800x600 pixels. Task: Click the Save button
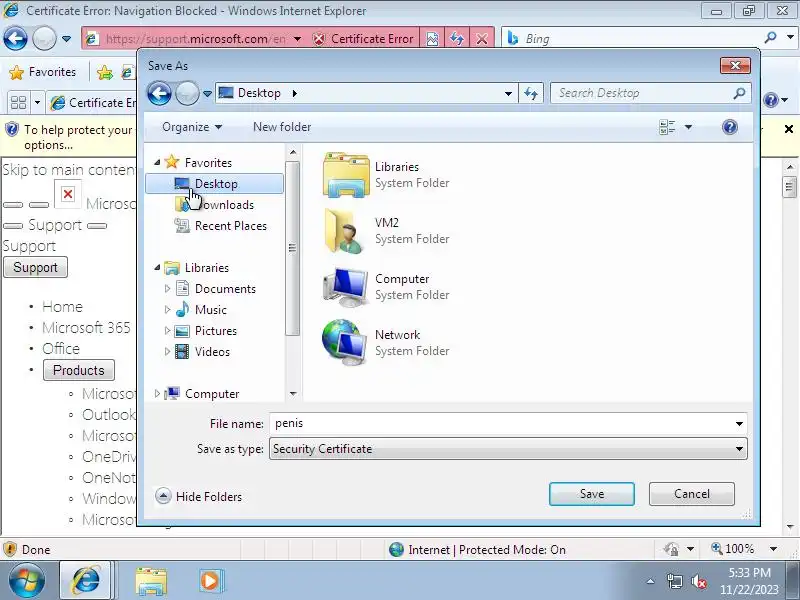[x=592, y=494]
